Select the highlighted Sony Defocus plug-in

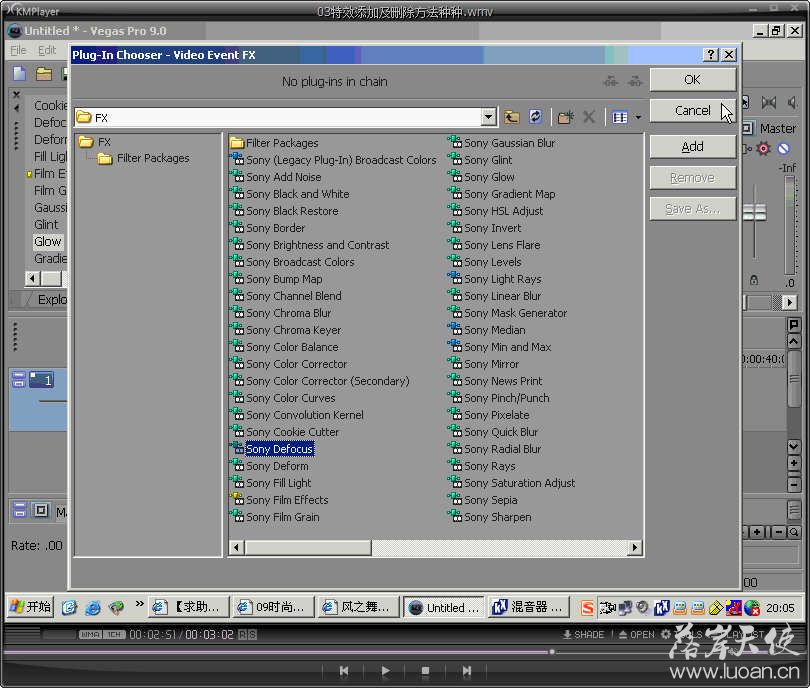(x=279, y=449)
